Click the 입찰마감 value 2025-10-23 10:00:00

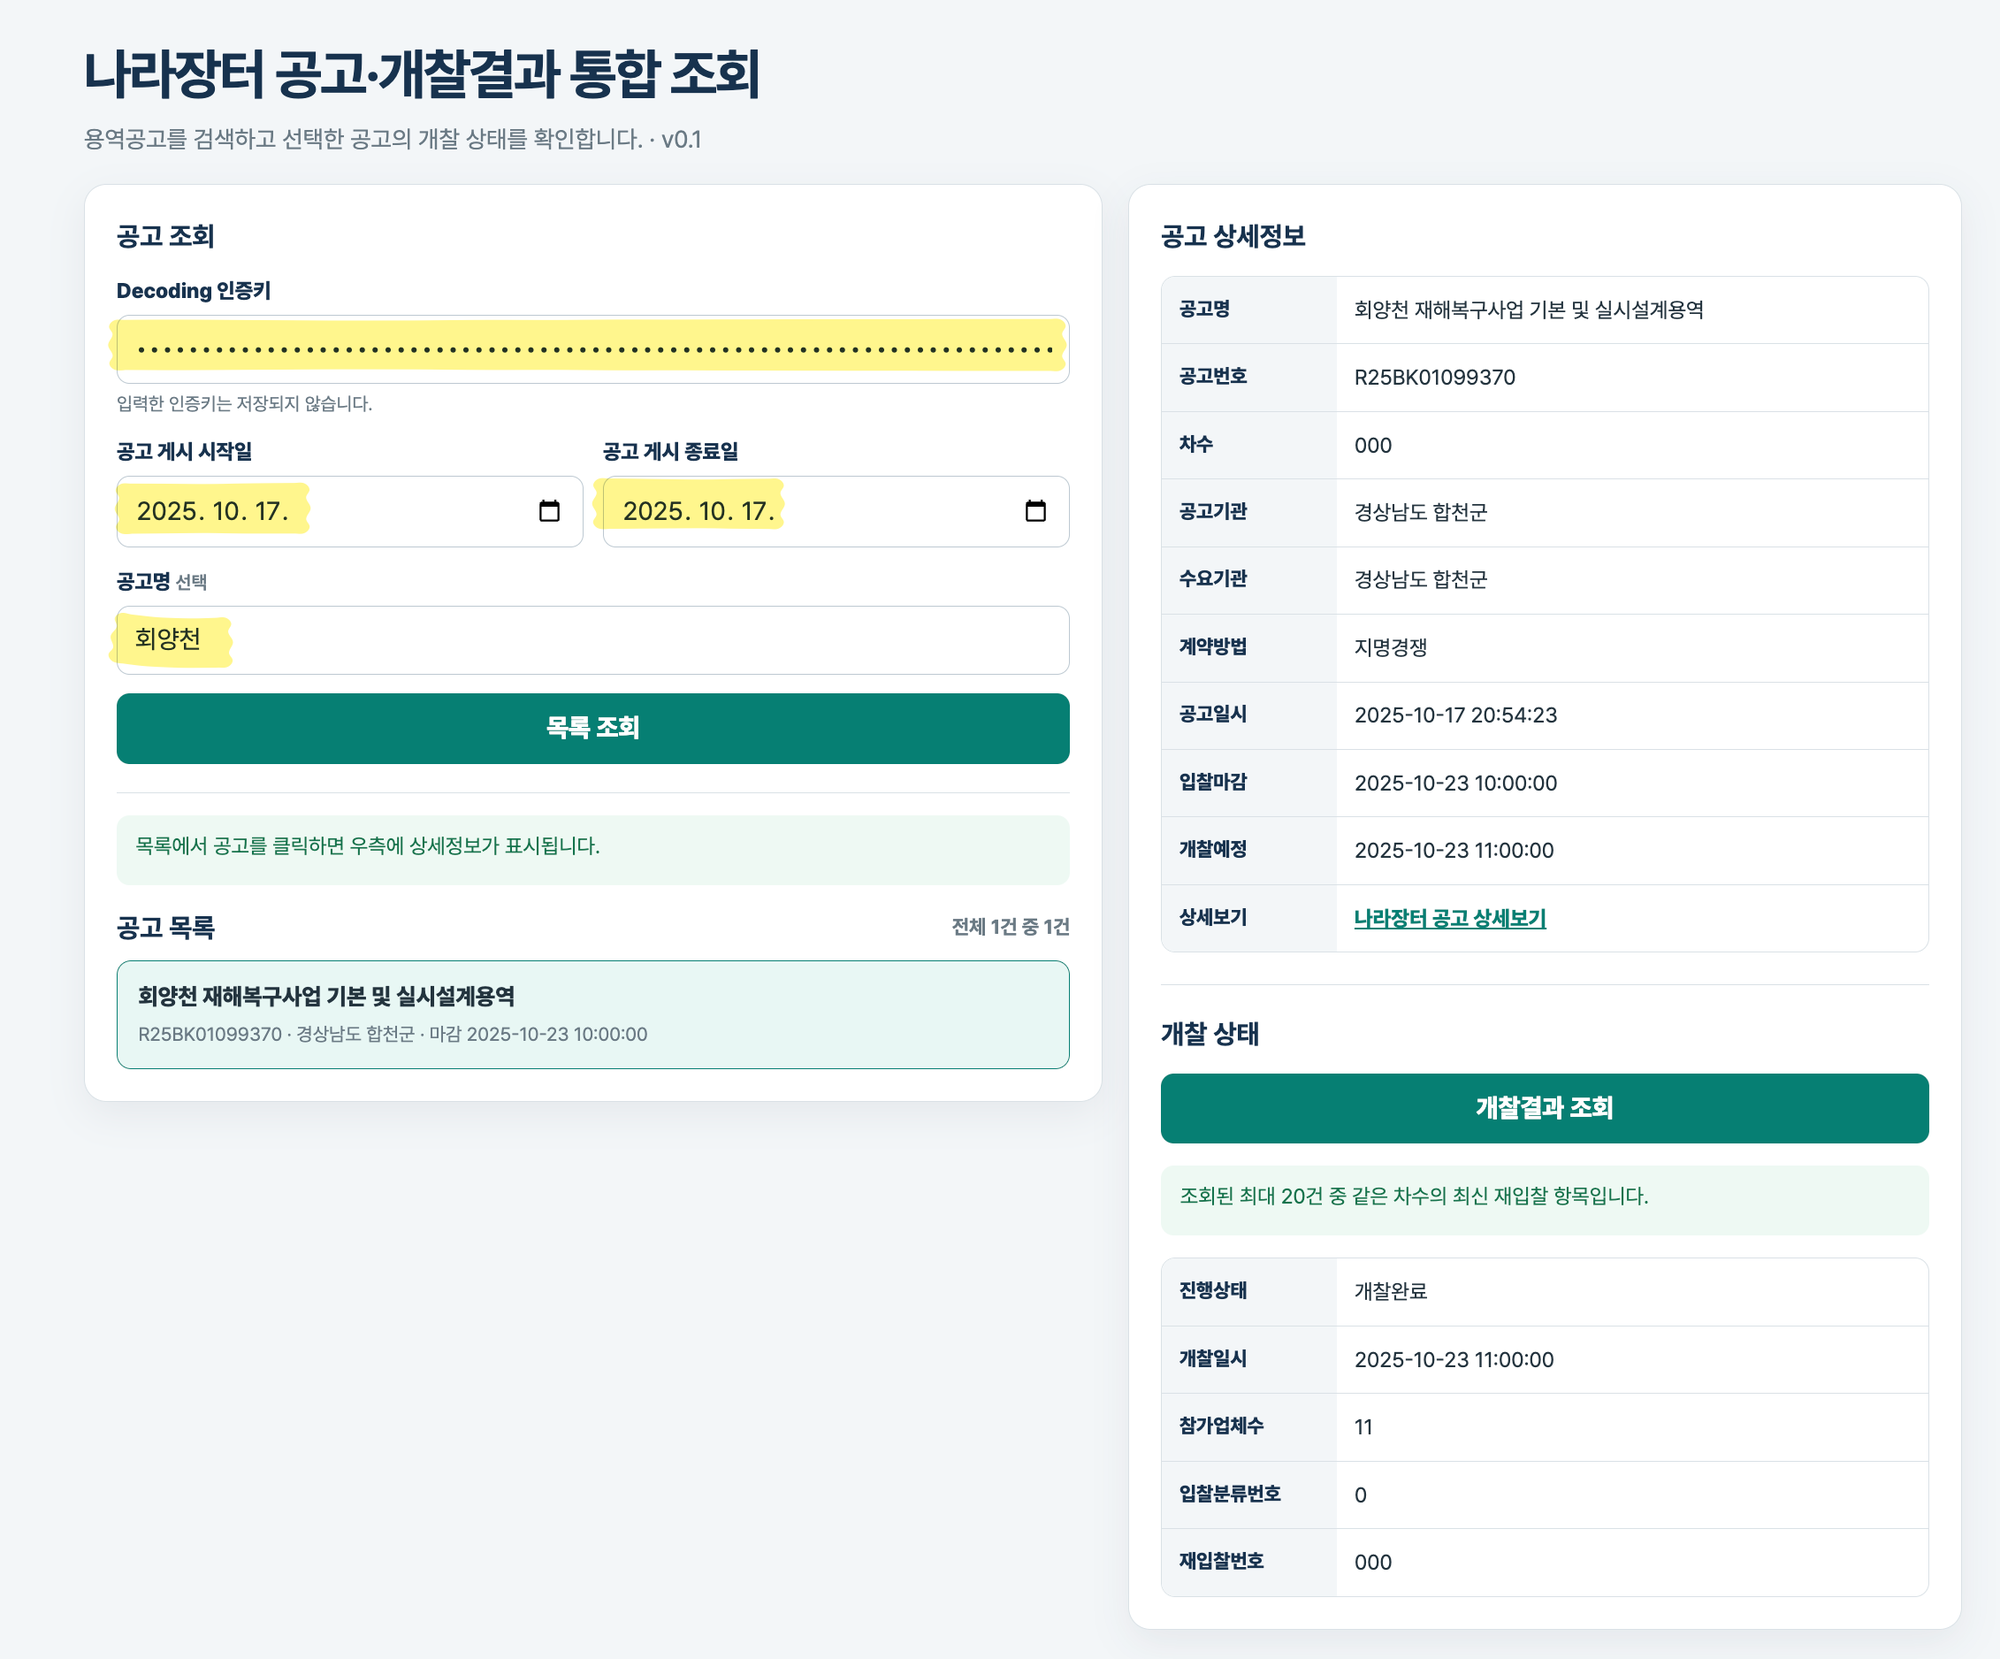pyautogui.click(x=1456, y=783)
